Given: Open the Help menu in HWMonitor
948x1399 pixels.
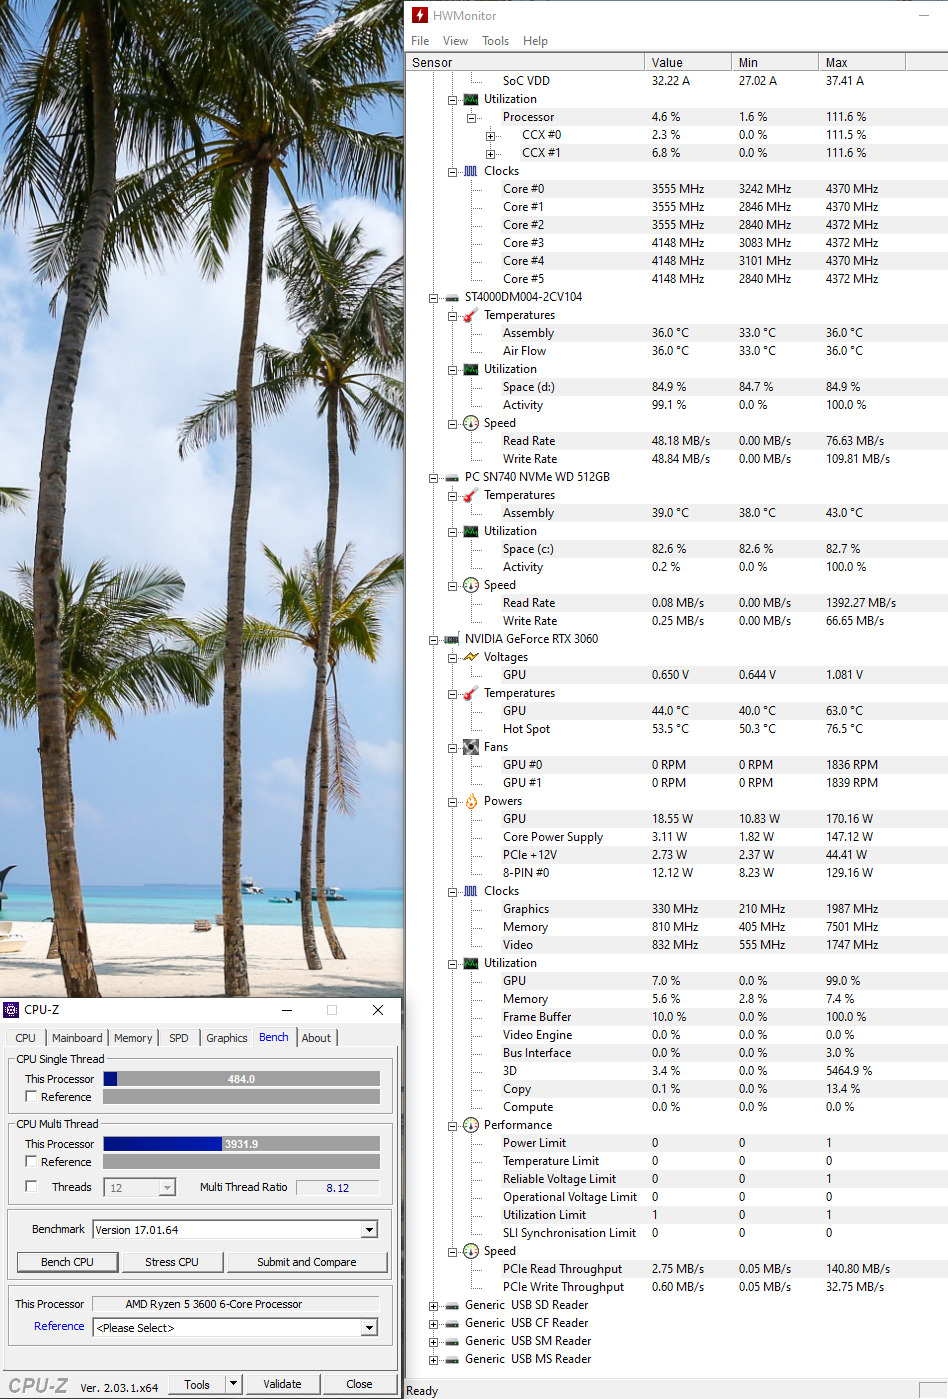Looking at the screenshot, I should [x=535, y=41].
